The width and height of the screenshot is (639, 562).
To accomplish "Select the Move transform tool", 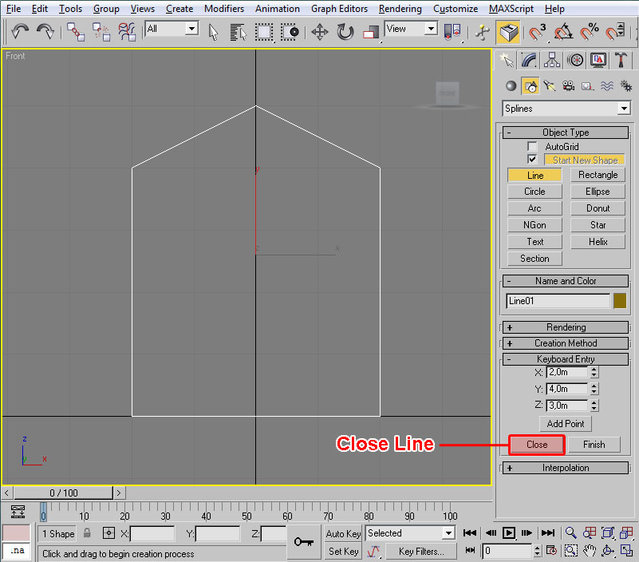I will pos(320,31).
